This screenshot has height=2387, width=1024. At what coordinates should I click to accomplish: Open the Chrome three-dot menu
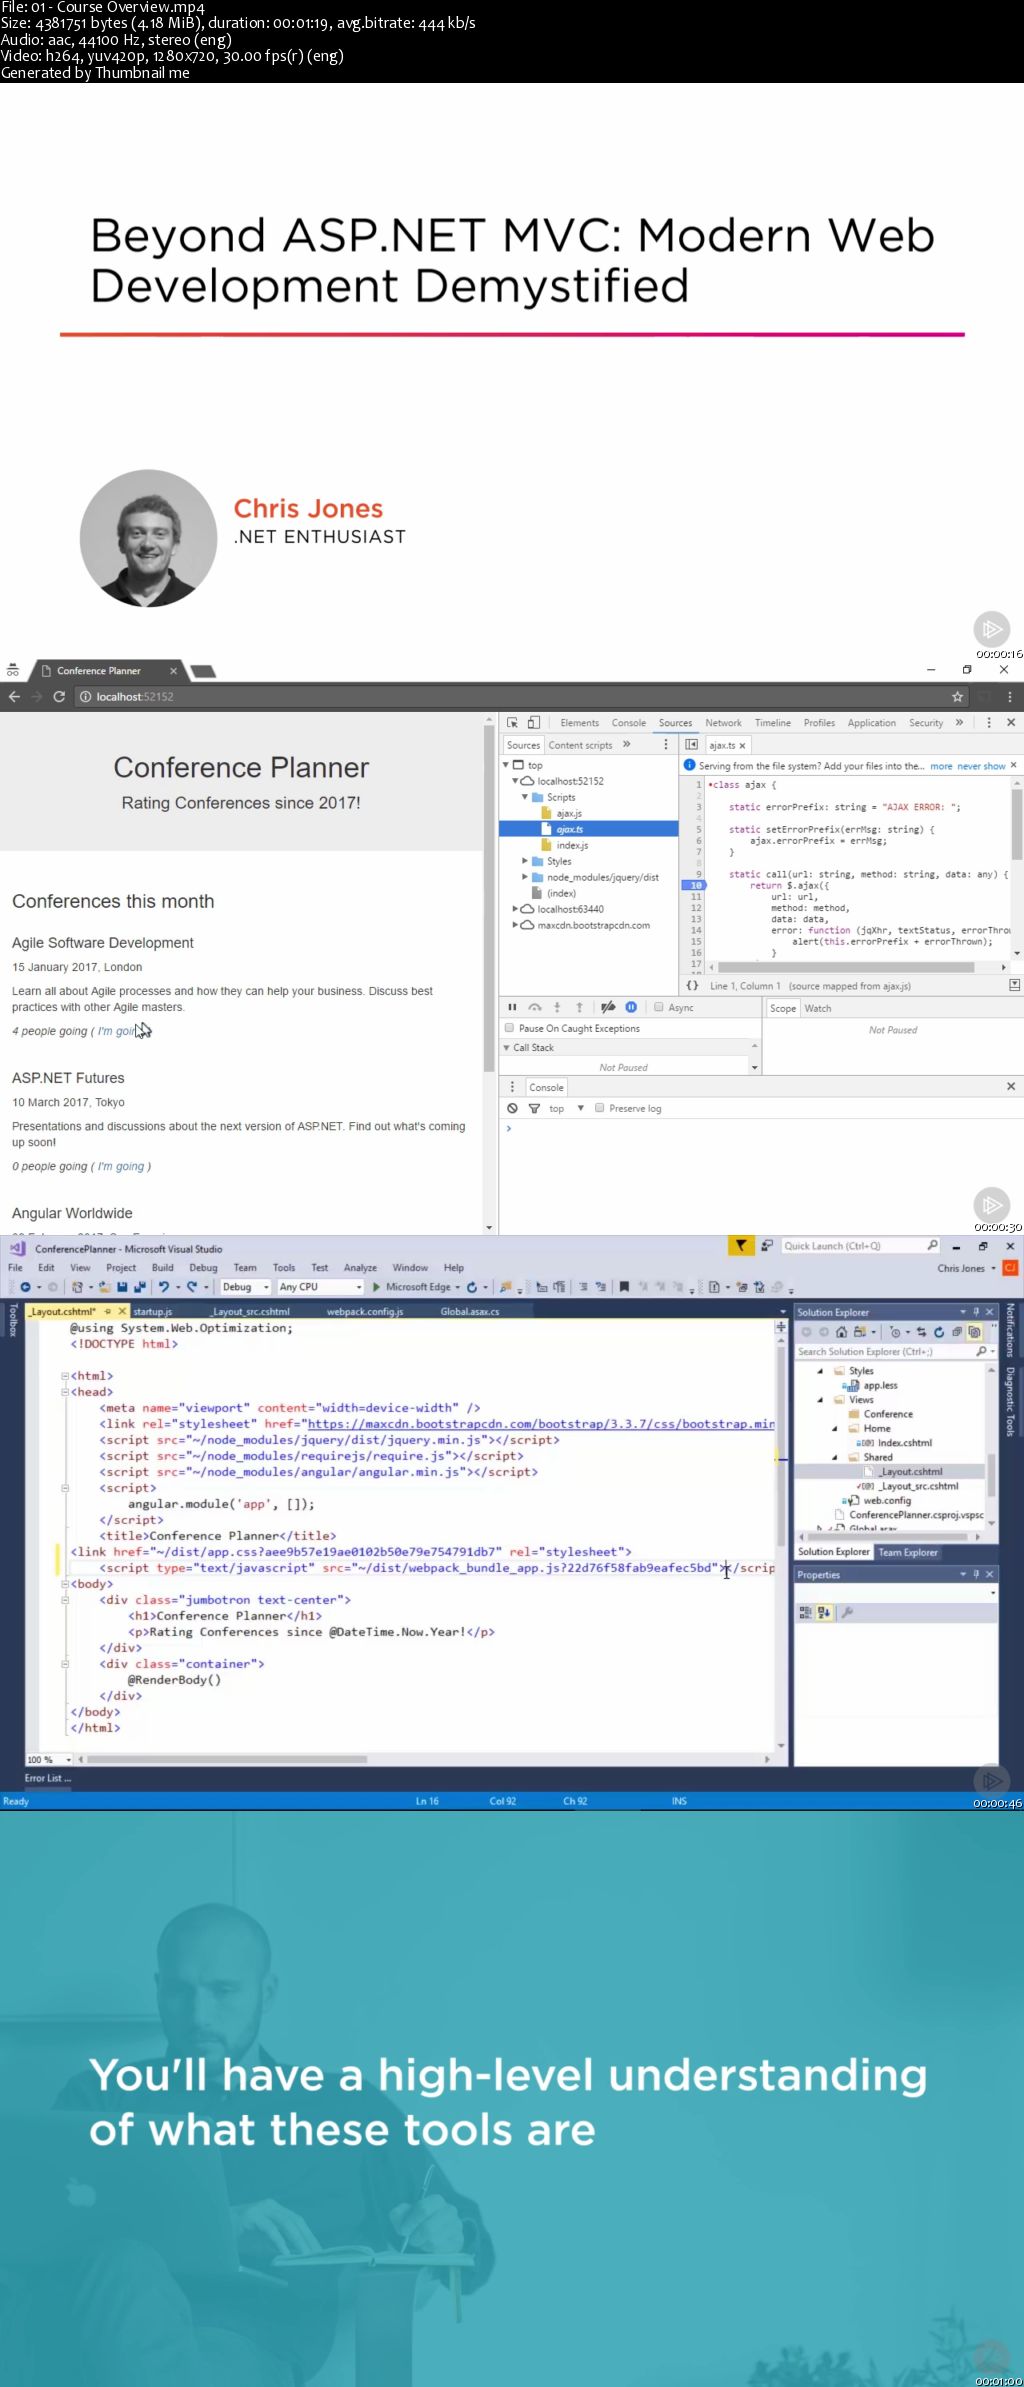1010,696
